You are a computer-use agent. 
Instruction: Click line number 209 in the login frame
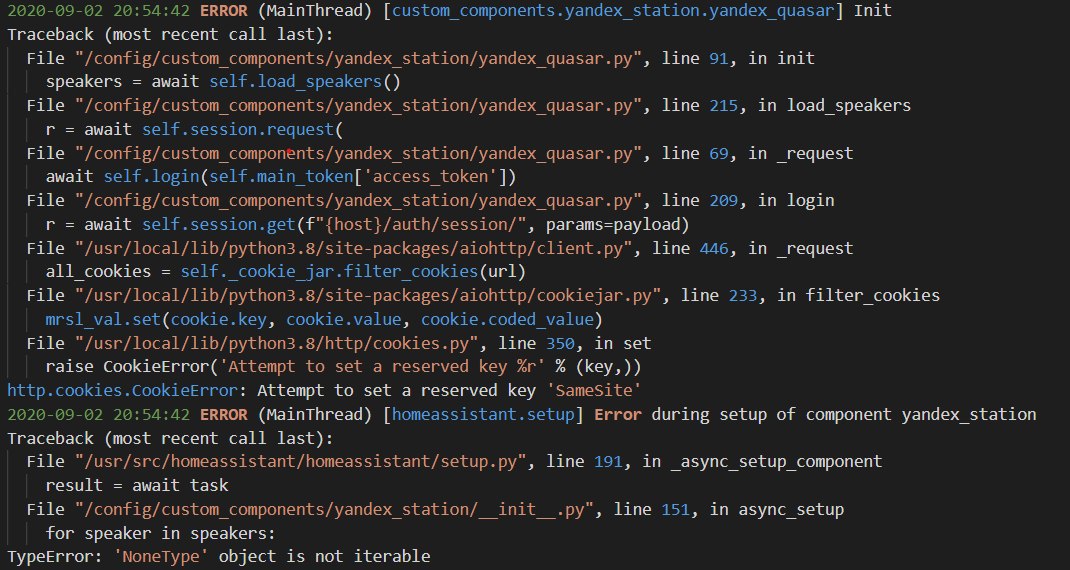[x=723, y=201]
